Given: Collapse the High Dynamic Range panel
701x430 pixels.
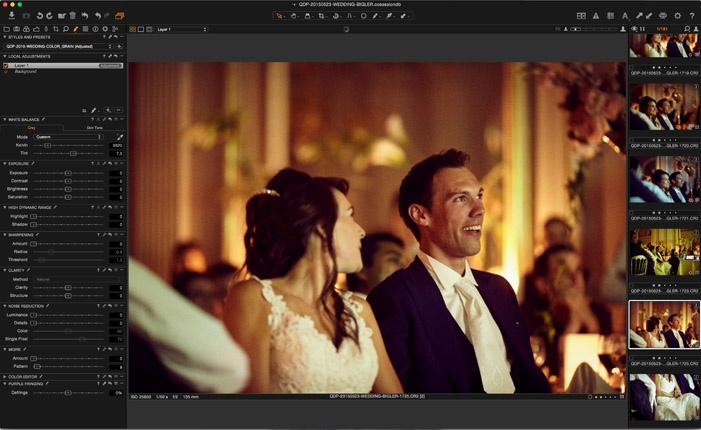Looking at the screenshot, I should click(5, 207).
